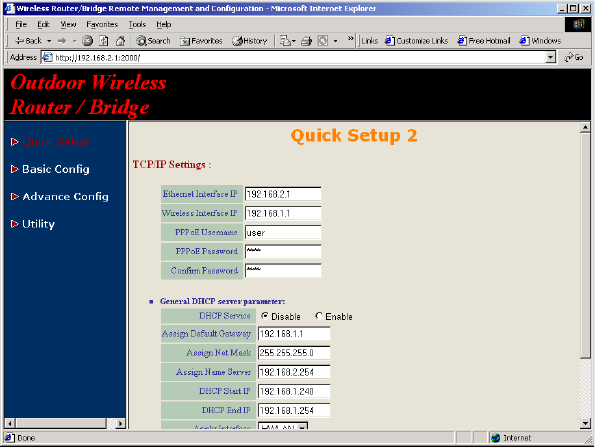Open the Address bar dropdown arrow
595x447 pixels.
tap(550, 57)
